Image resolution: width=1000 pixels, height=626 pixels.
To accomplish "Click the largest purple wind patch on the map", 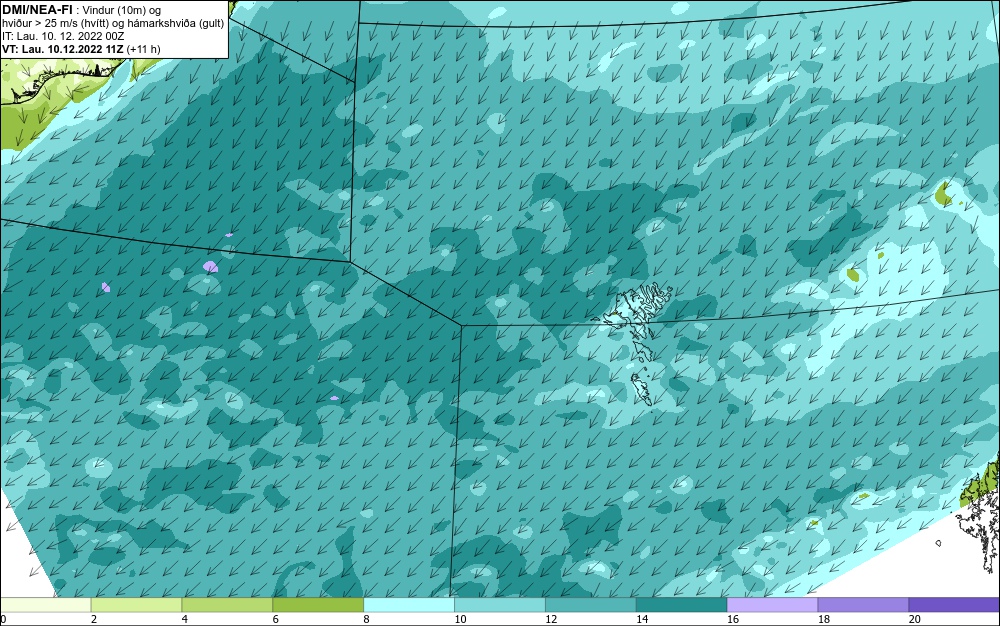I will tap(210, 266).
